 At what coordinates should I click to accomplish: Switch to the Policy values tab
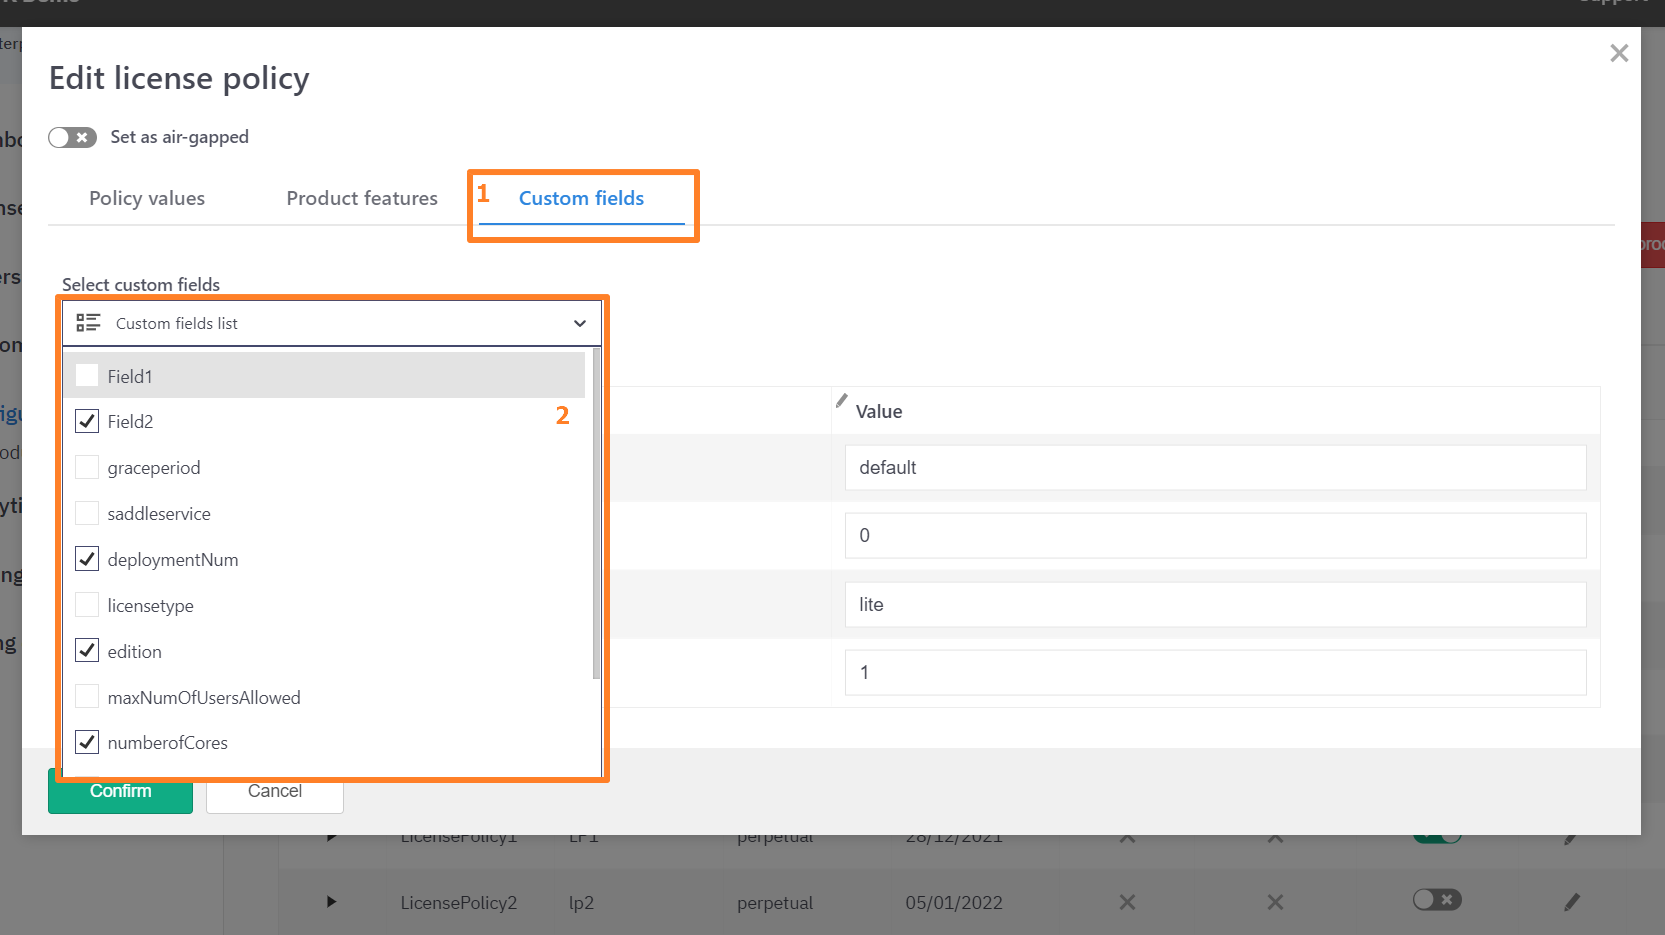point(147,198)
